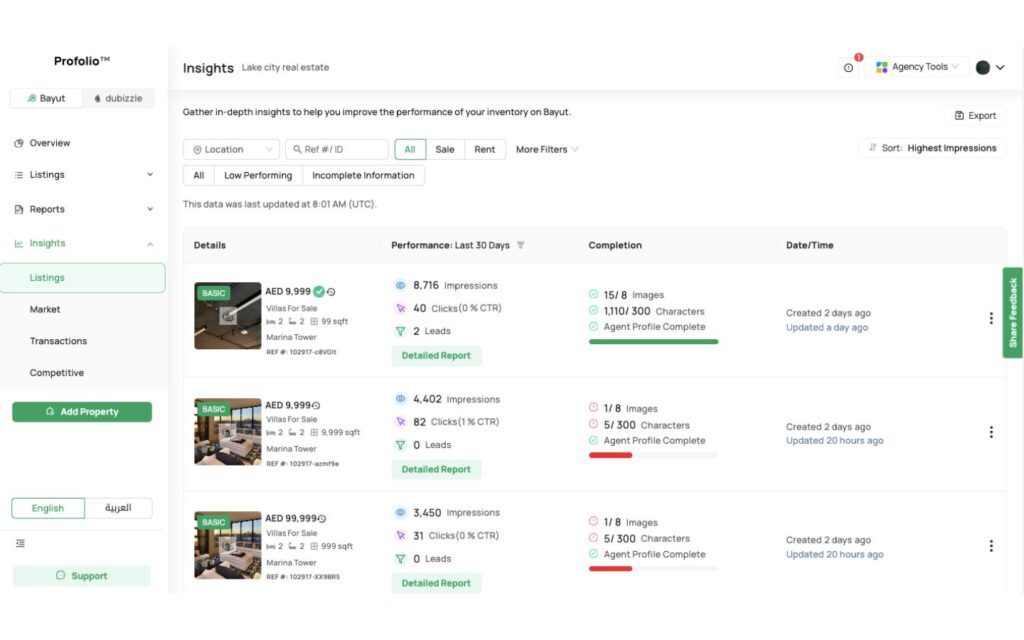
Task: Open Competitive insights page
Action: pyautogui.click(x=57, y=373)
